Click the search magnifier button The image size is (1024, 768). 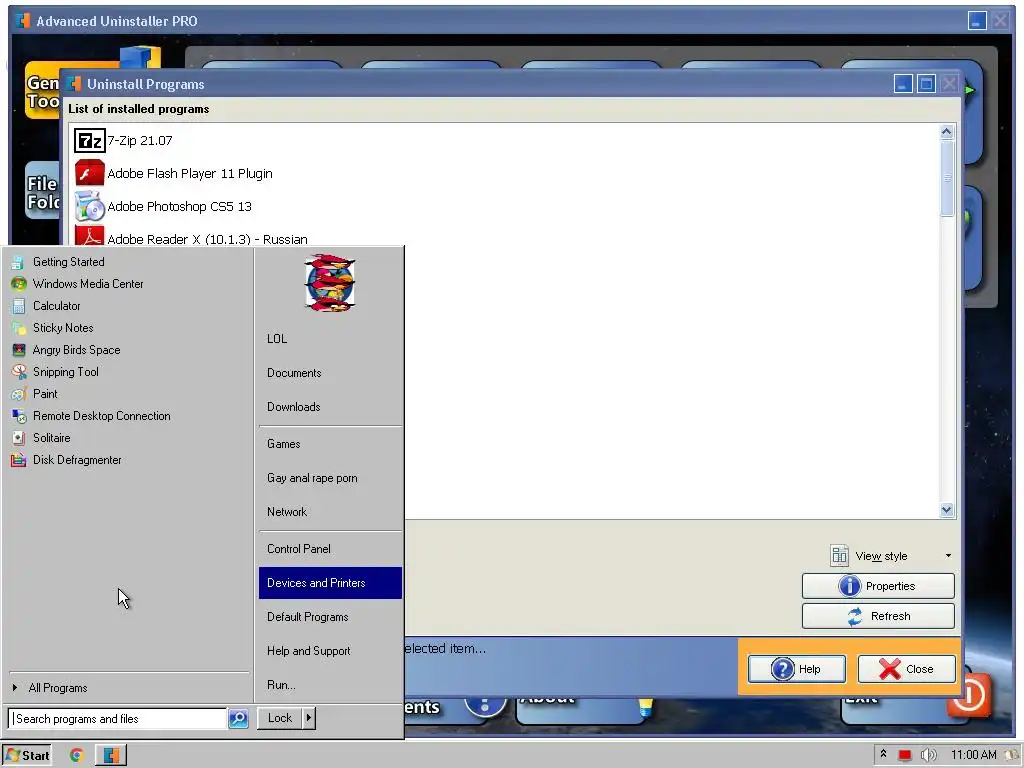tap(238, 719)
